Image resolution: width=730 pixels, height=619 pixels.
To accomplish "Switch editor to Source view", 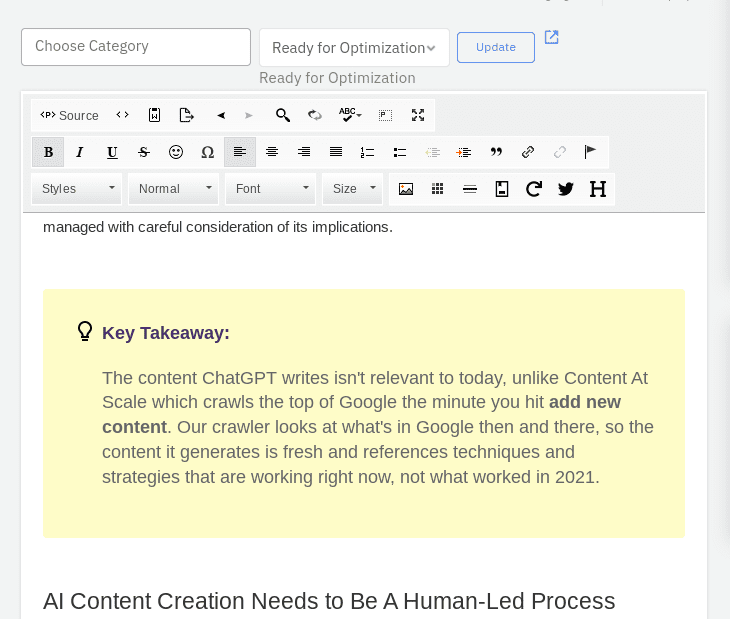I will pos(69,115).
